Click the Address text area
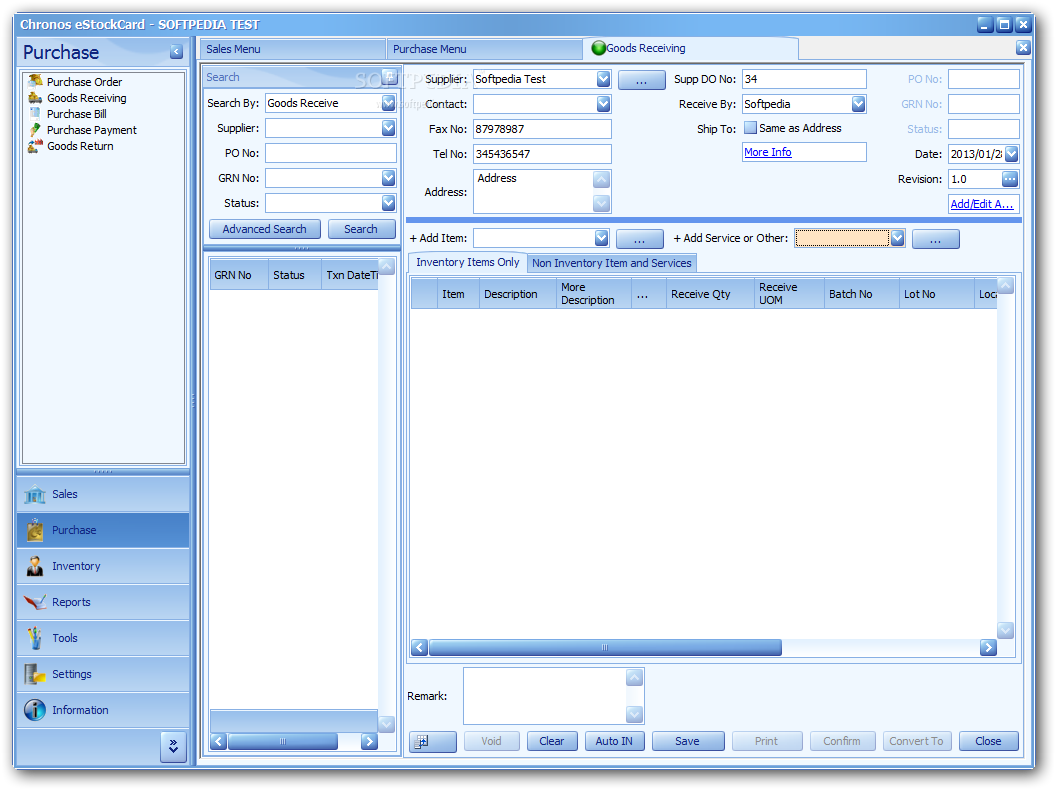Screen dimensions: 1056x790 (533, 191)
